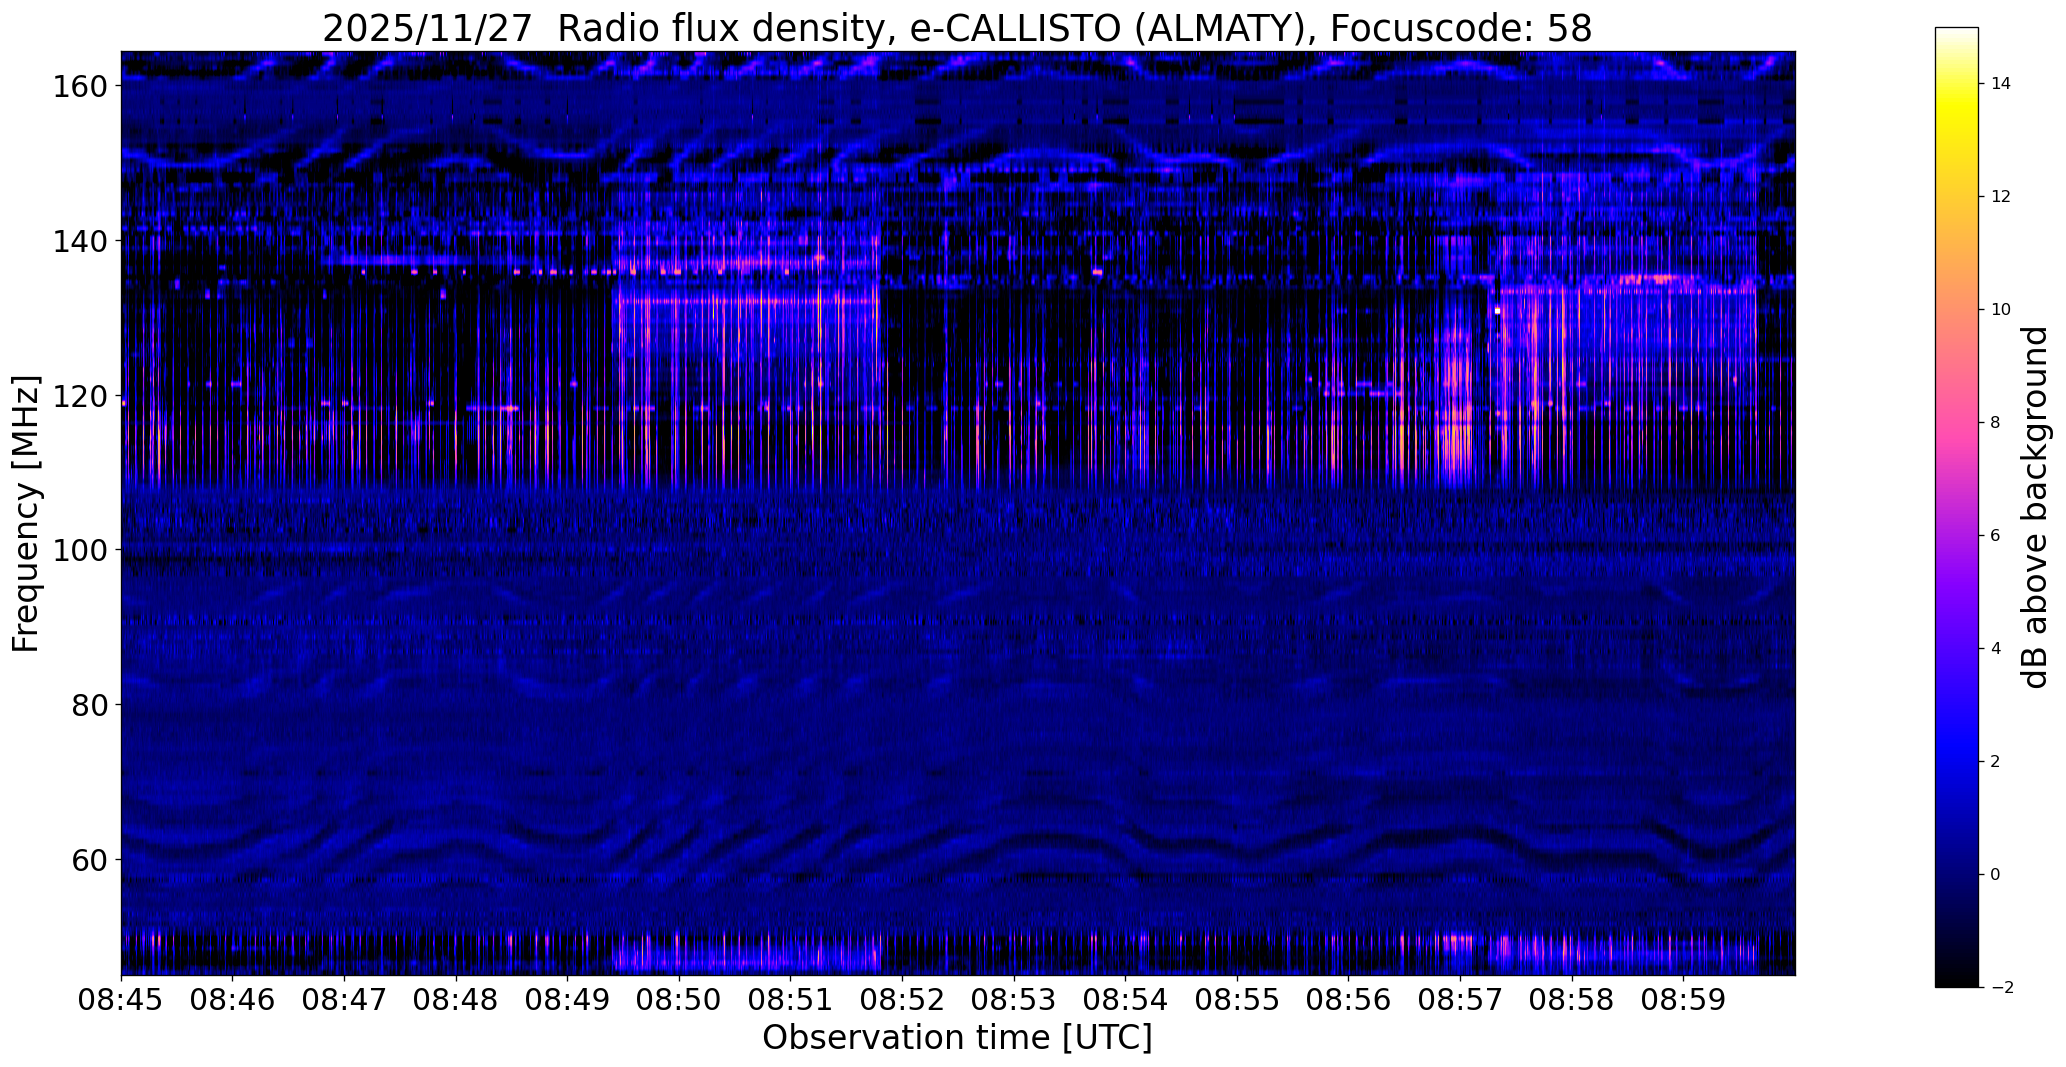Image resolution: width=2066 pixels, height=1067 pixels.
Task: Click the plot title mentioning e-CALLISTO (ALMATY)
Action: point(957,28)
